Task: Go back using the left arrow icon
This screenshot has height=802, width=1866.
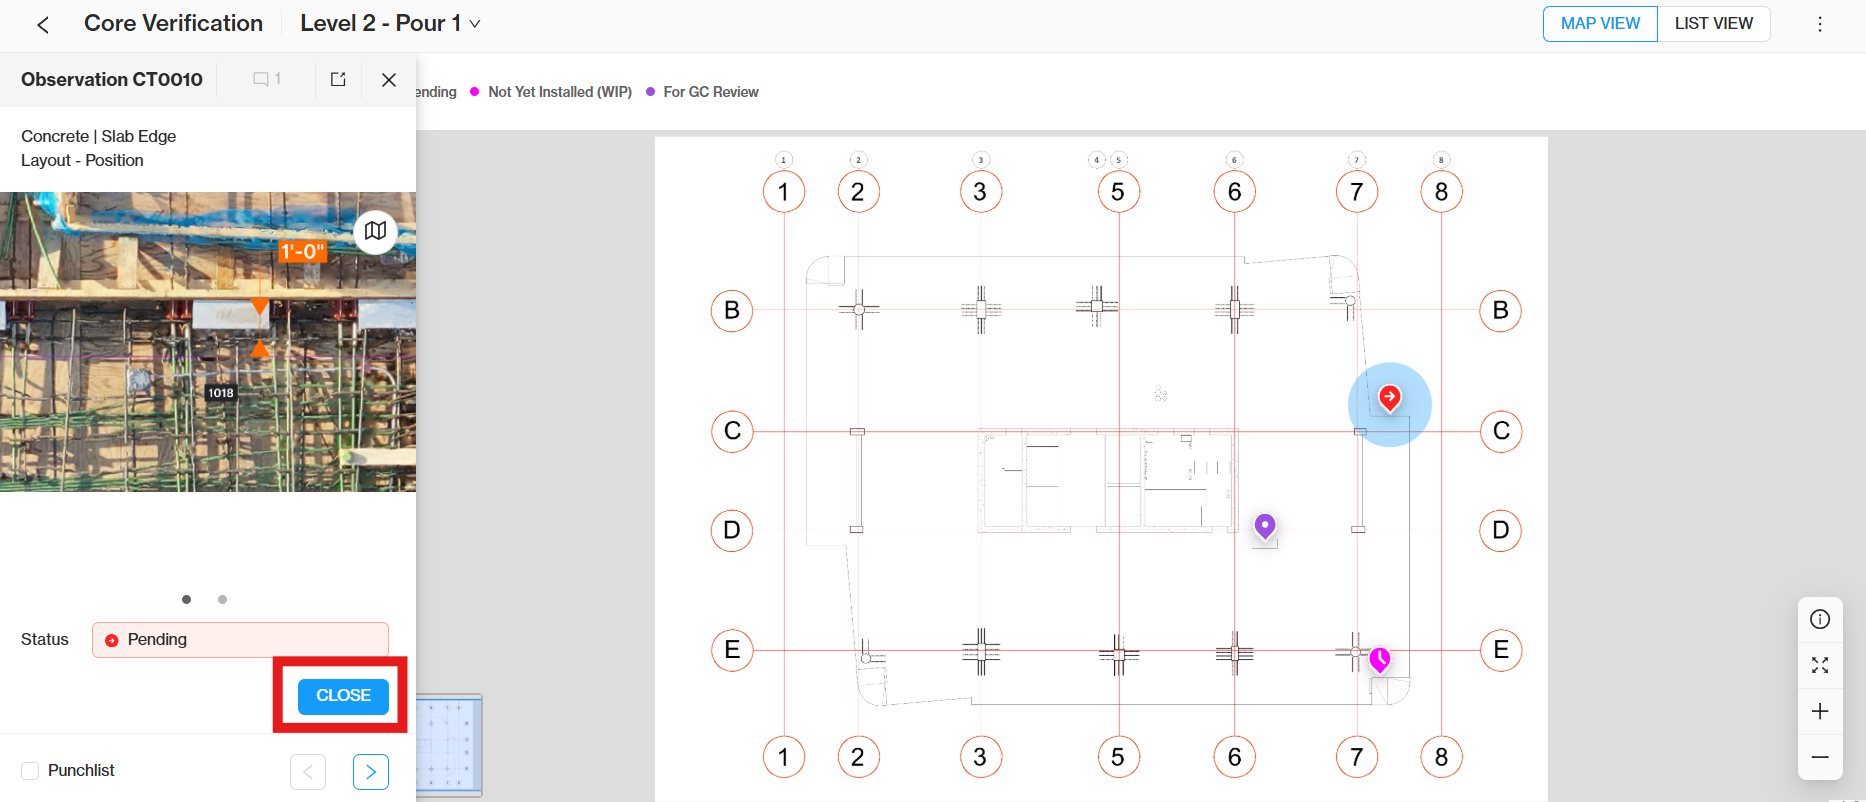Action: point(43,25)
